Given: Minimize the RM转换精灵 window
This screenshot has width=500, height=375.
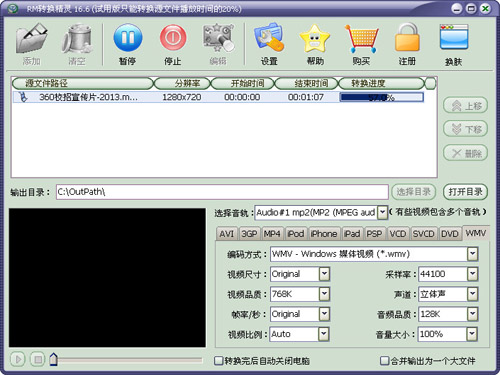Looking at the screenshot, I should click(456, 9).
